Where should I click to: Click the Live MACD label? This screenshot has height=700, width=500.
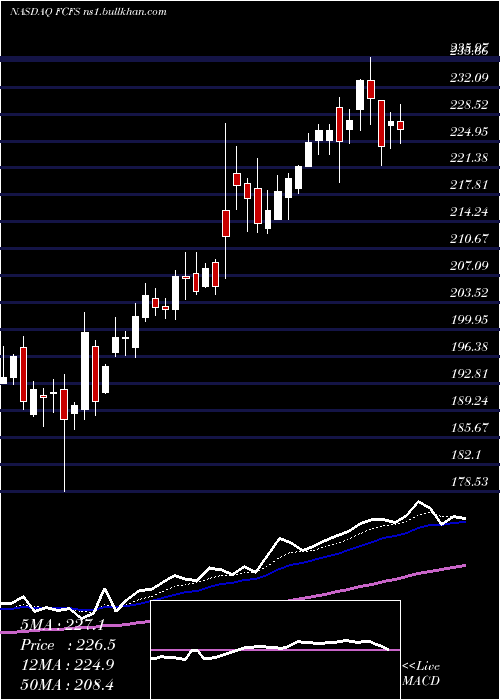click(421, 673)
